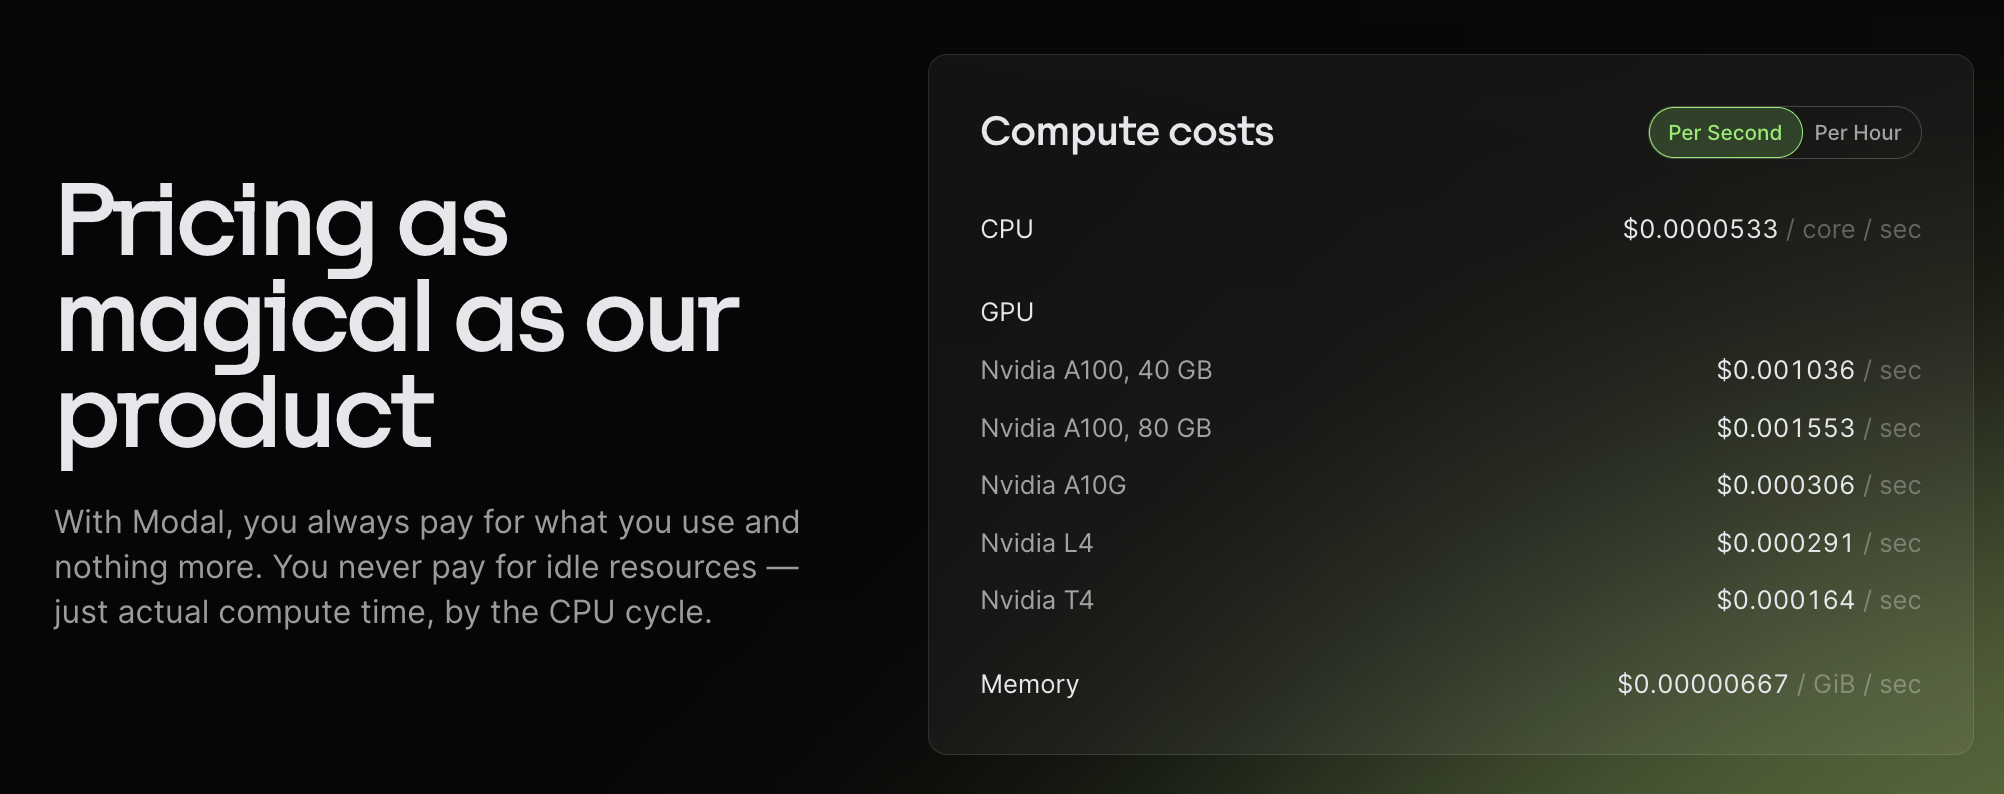Click the $0.000306 per sec price
The height and width of the screenshot is (794, 2004).
click(1785, 485)
